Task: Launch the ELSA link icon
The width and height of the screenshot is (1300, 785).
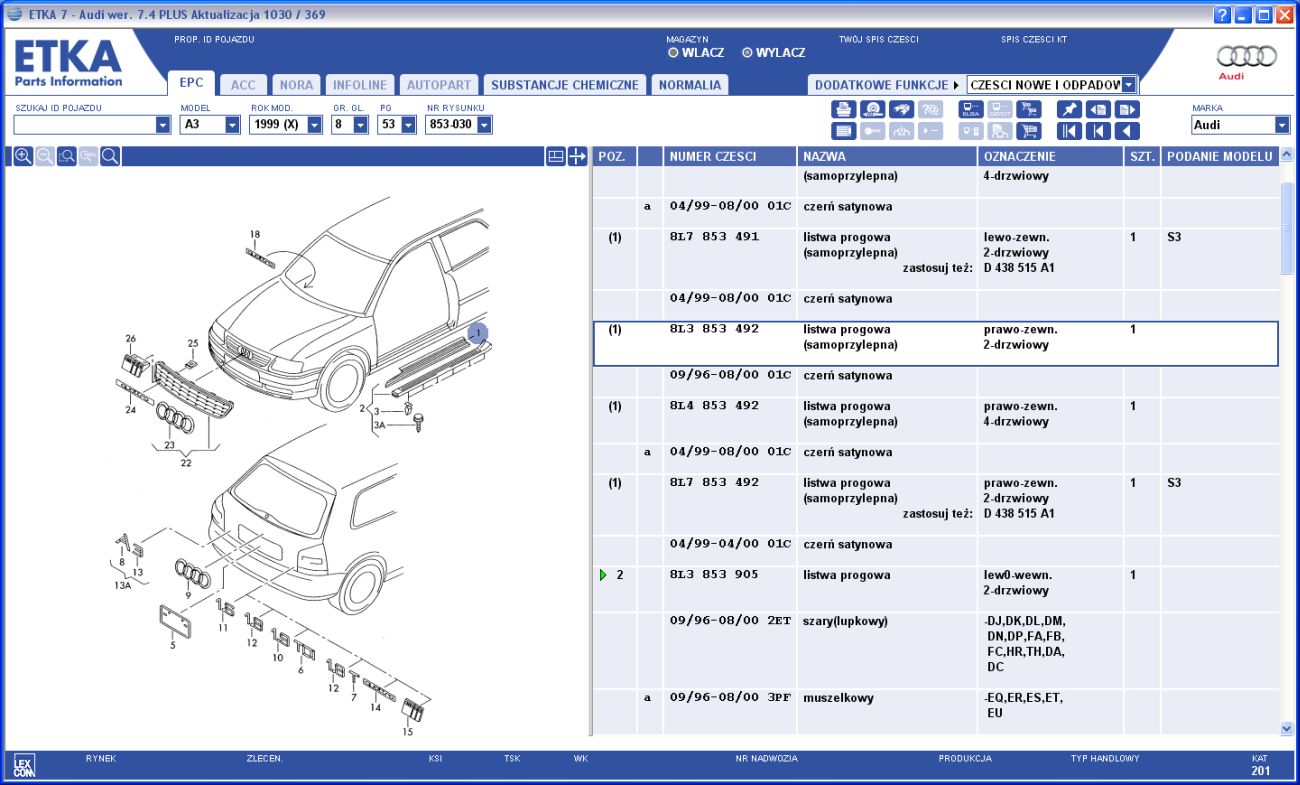Action: tap(971, 109)
